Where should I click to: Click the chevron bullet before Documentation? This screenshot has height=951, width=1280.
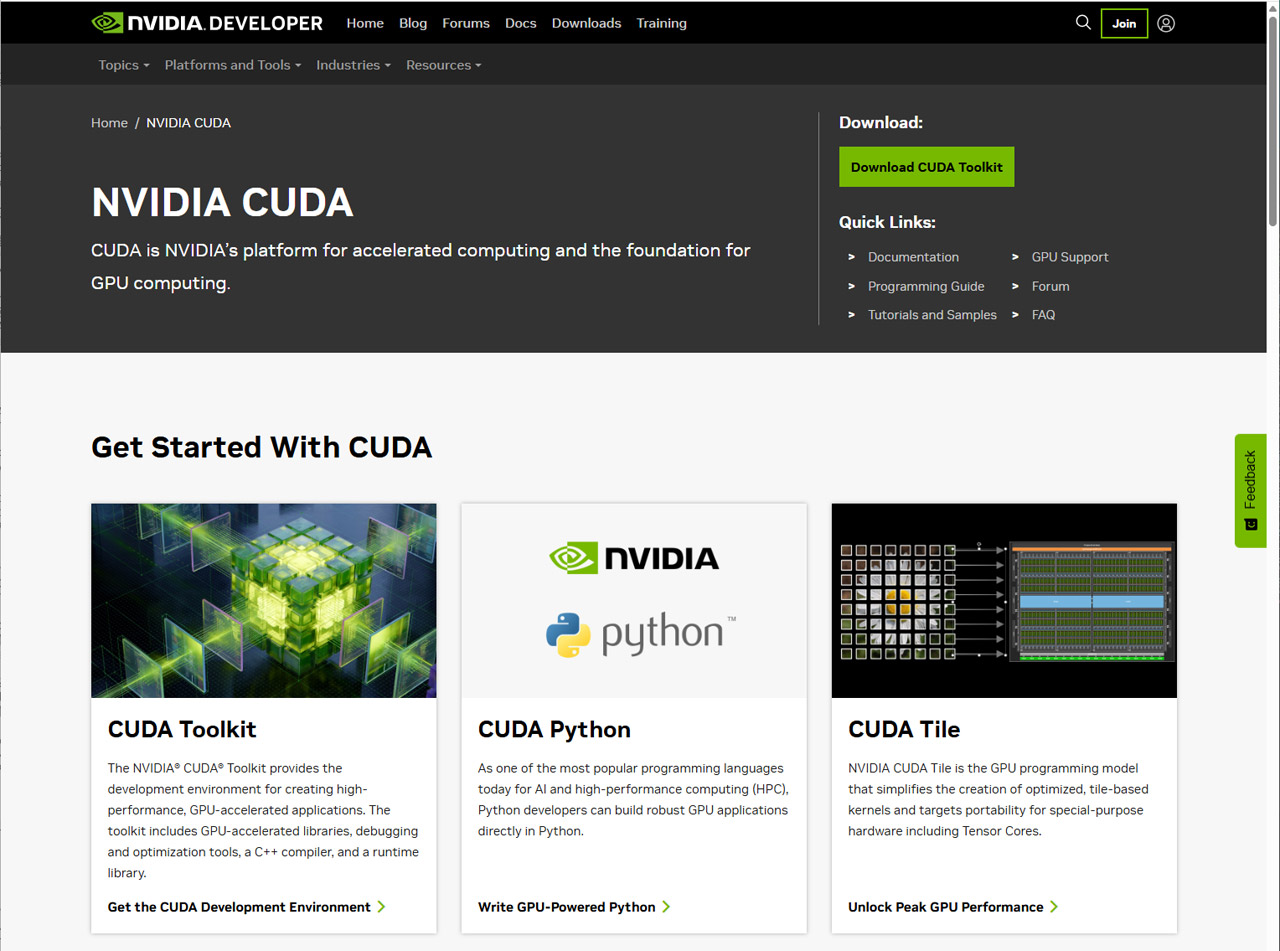851,257
